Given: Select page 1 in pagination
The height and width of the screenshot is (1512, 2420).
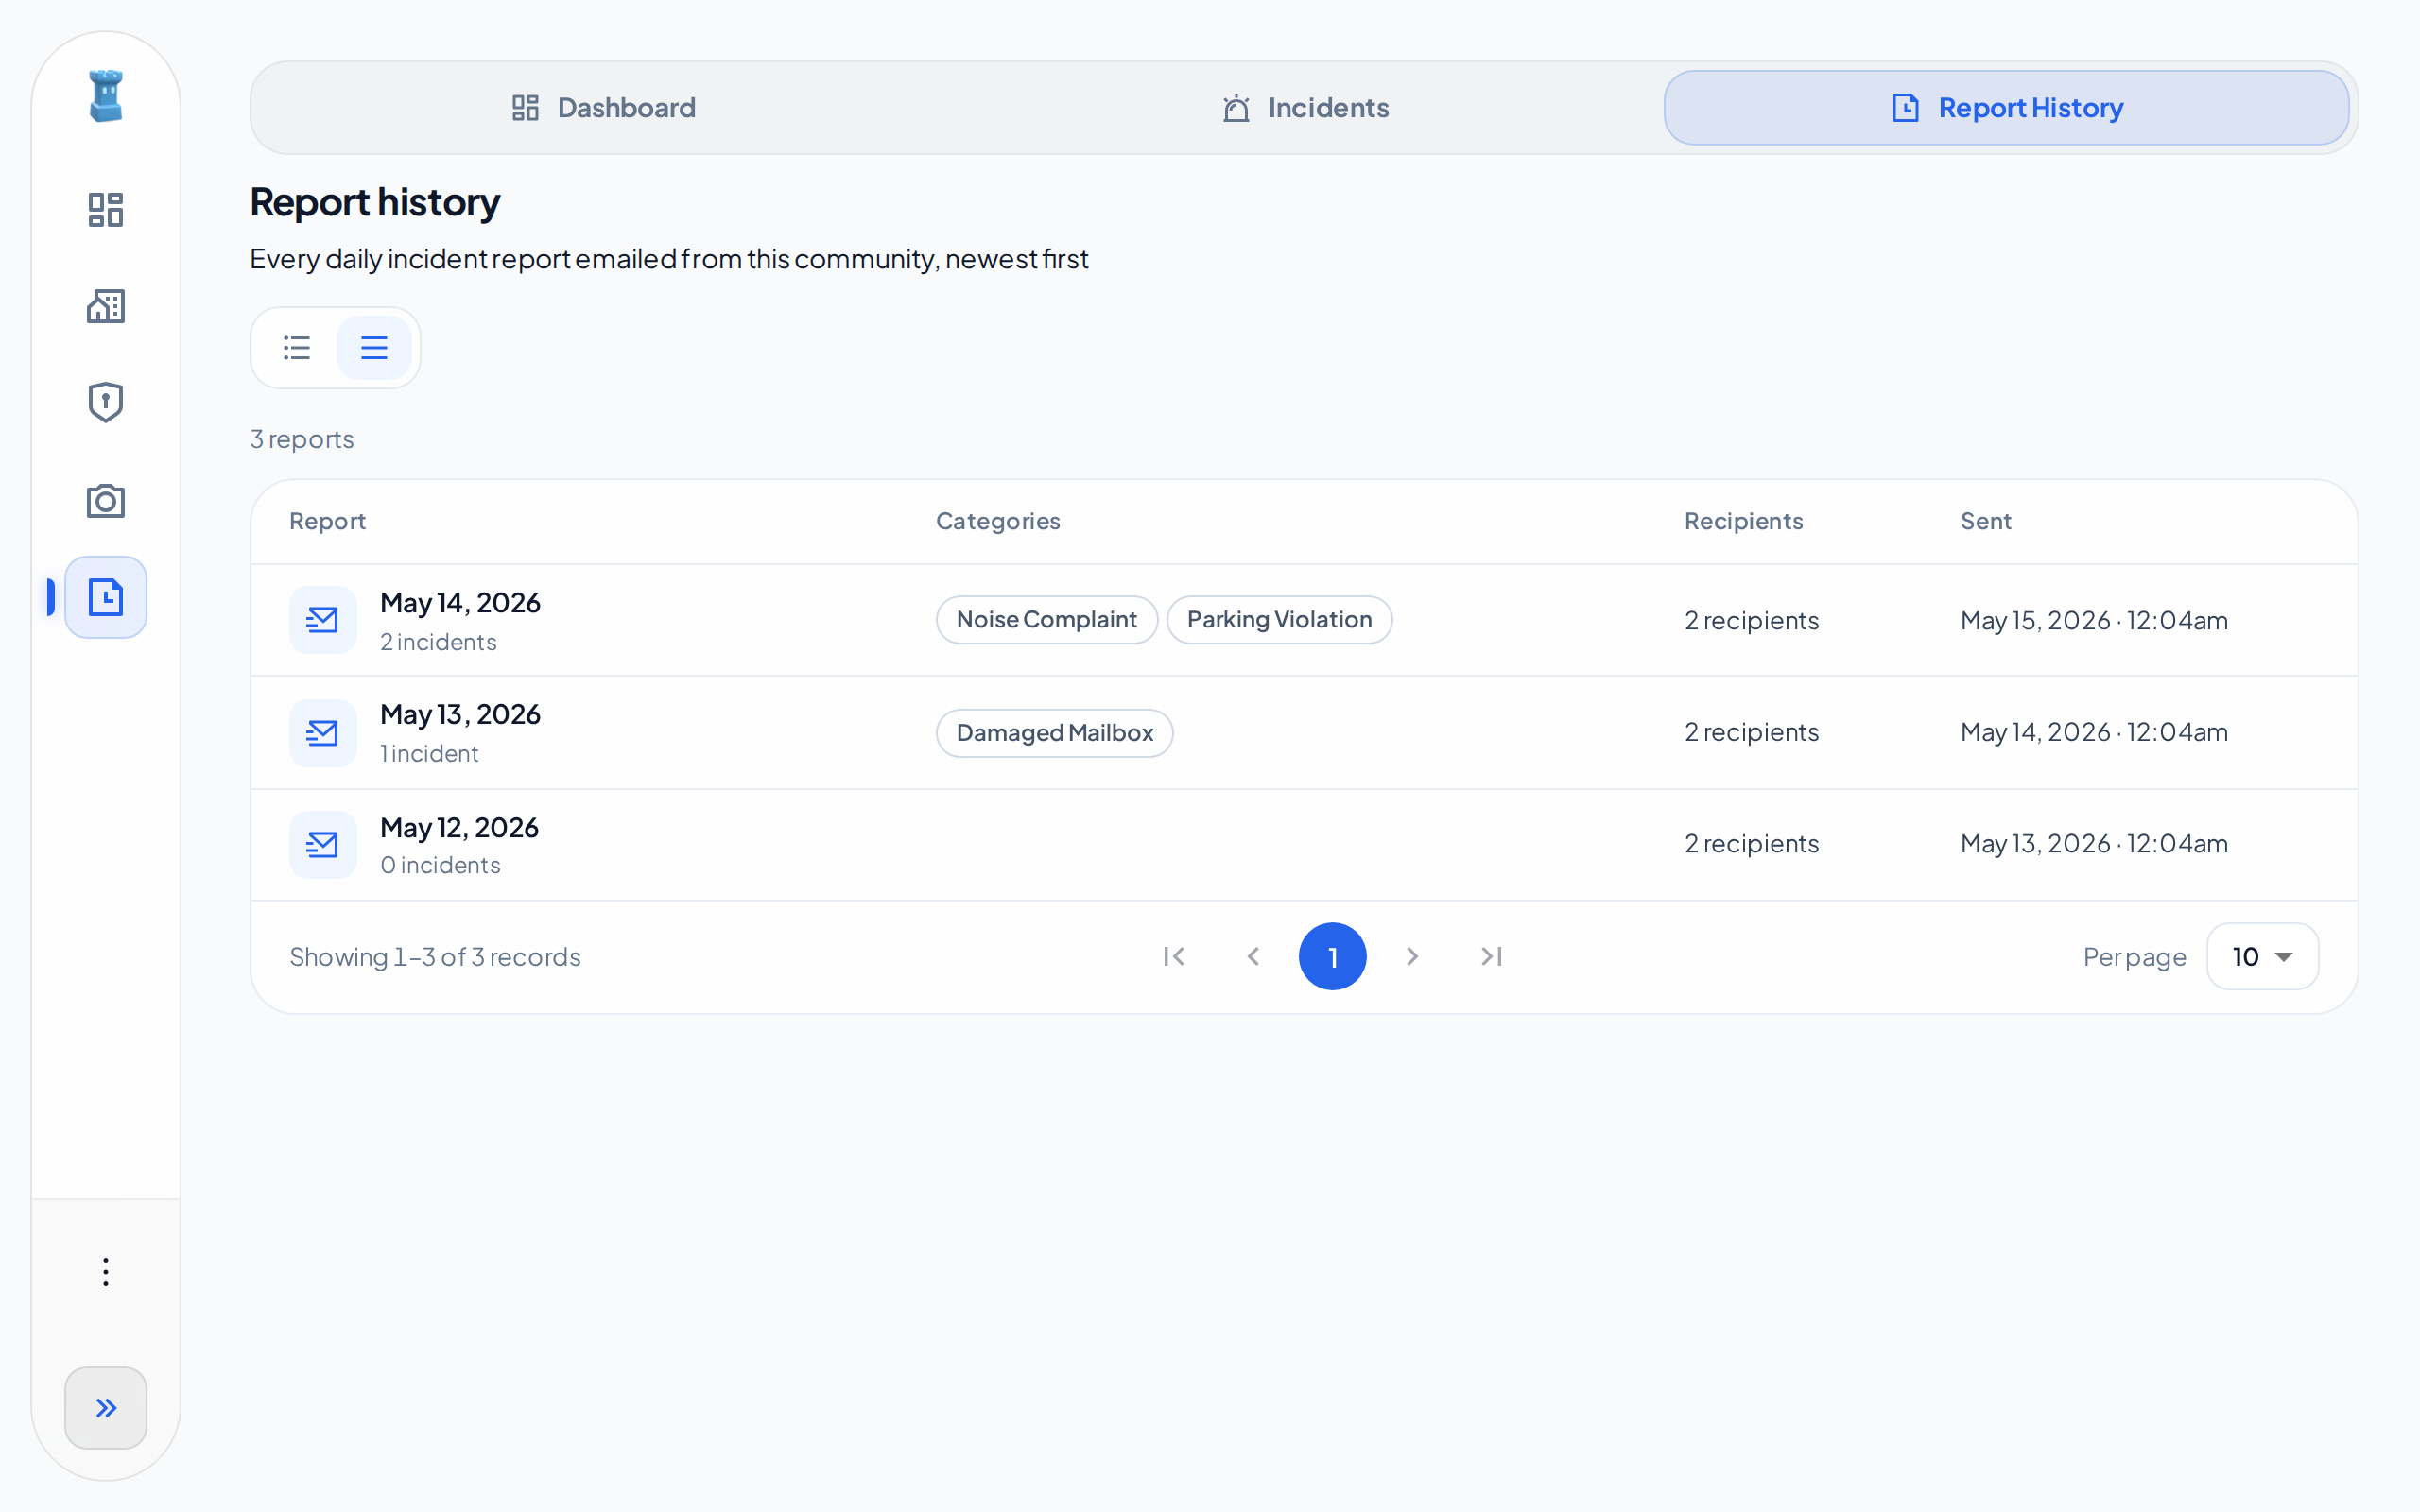Looking at the screenshot, I should pyautogui.click(x=1332, y=957).
